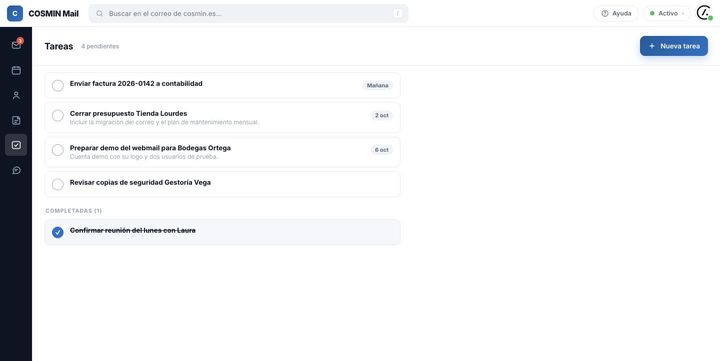Click the Ayuda help button
This screenshot has width=720, height=361.
616,13
